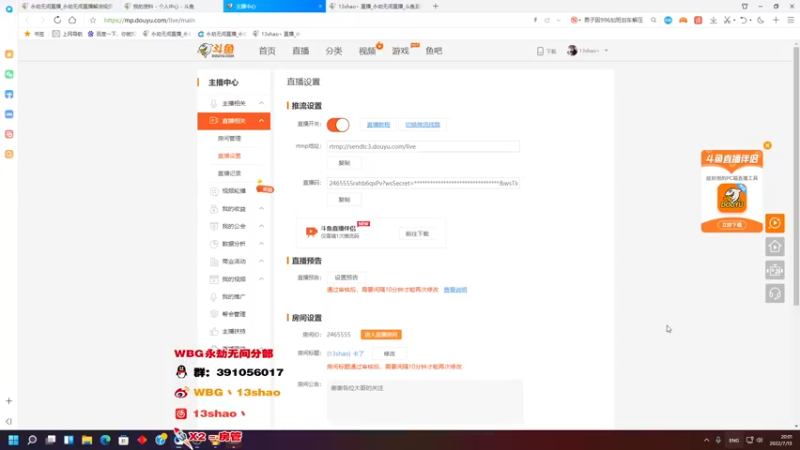Open the browser hamburger menu
Image resolution: width=800 pixels, height=450 pixels.
tap(791, 20)
